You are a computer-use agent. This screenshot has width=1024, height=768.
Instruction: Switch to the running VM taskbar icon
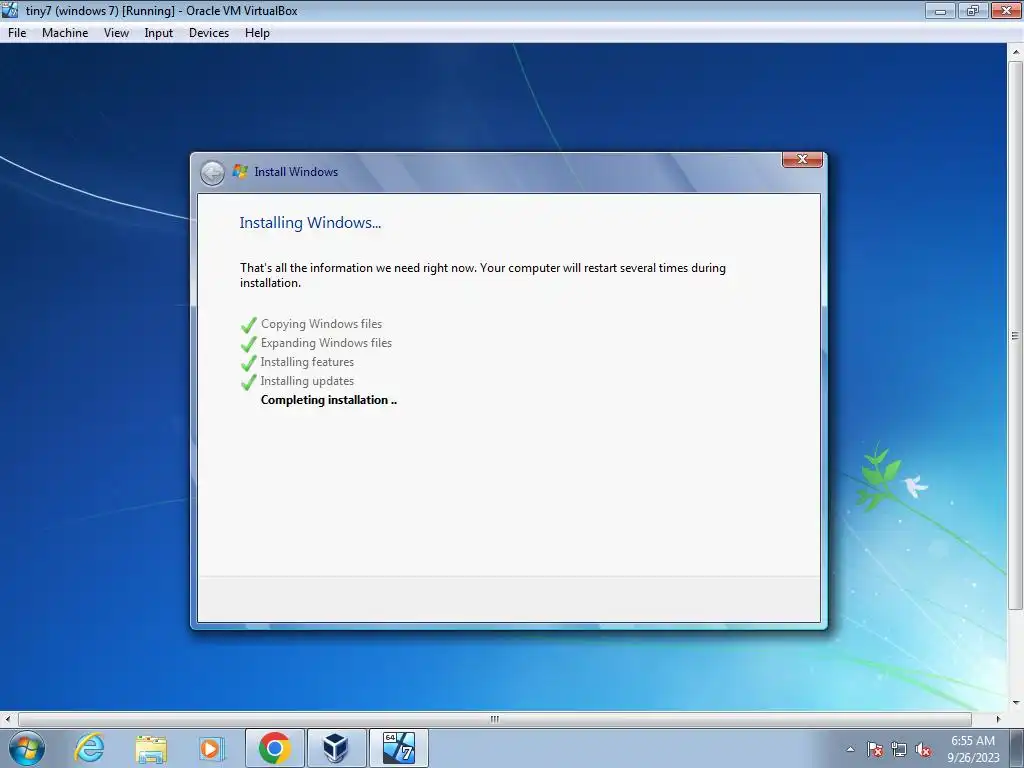point(398,748)
